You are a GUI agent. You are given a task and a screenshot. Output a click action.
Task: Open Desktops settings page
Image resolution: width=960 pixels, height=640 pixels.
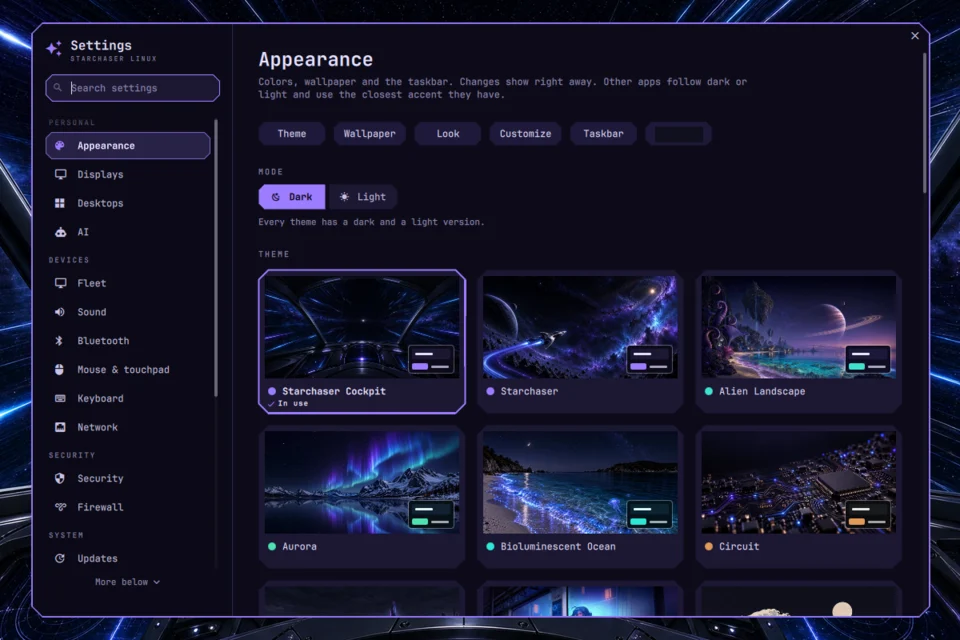128,203
